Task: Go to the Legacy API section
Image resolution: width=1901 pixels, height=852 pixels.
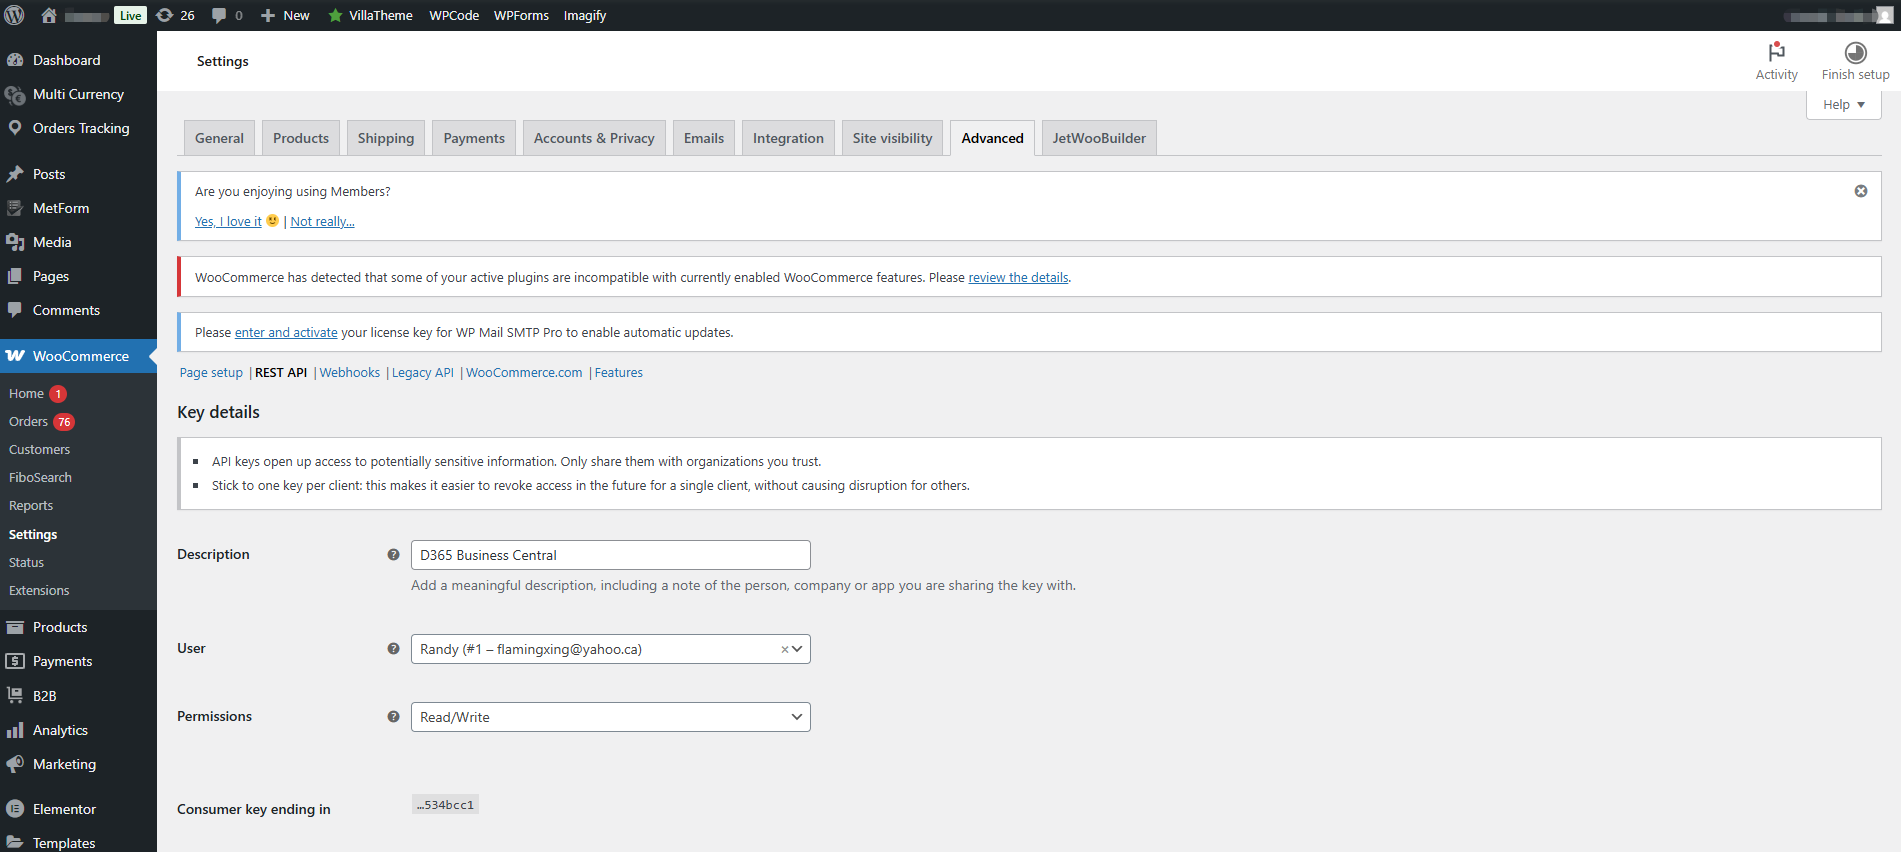Action: [x=423, y=373]
